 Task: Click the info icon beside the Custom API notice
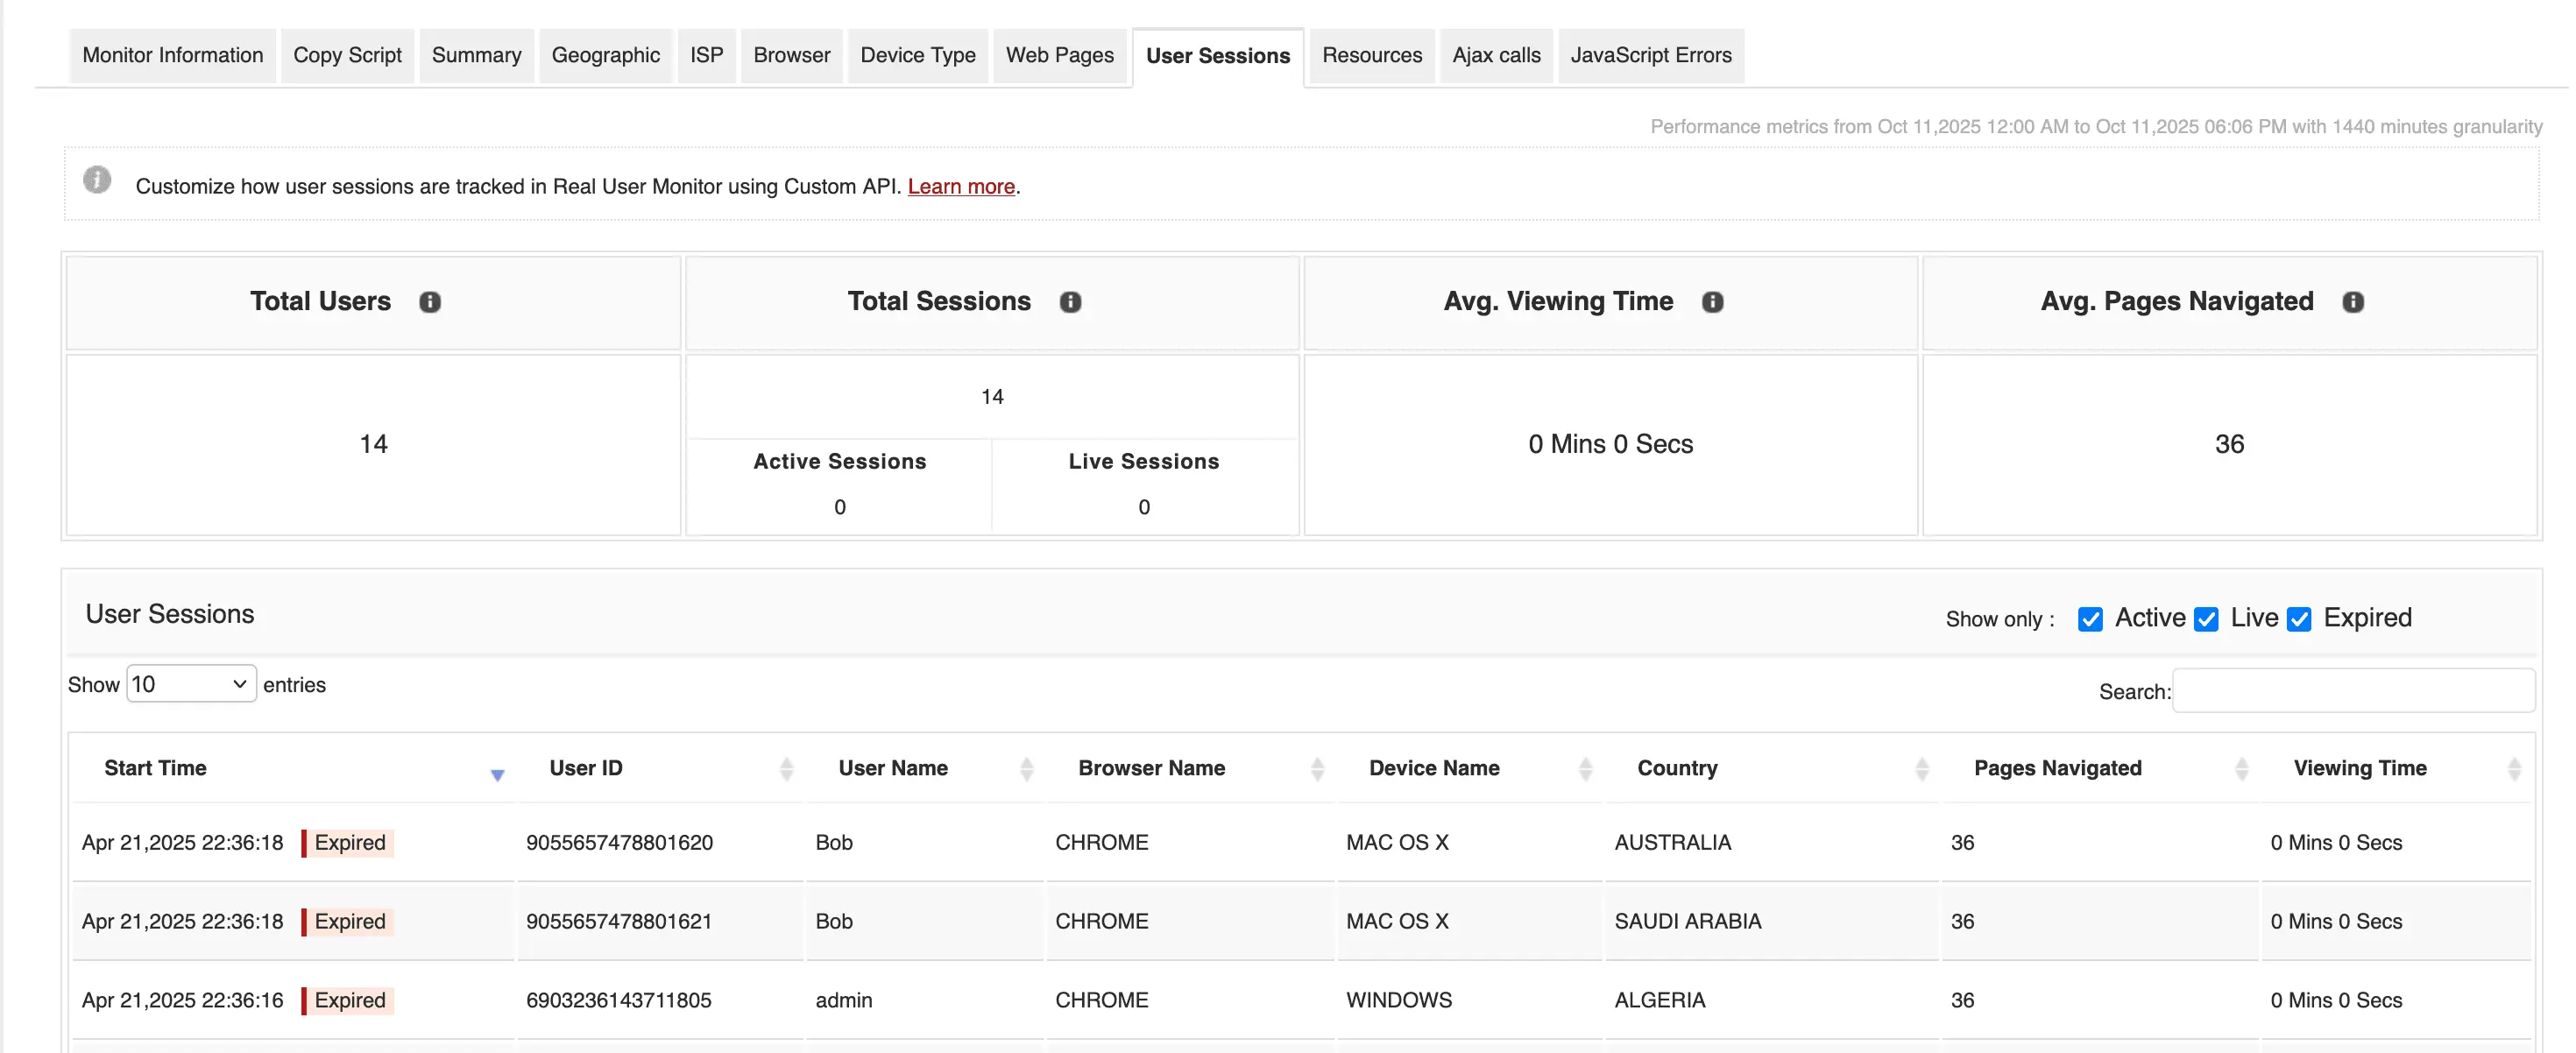click(97, 181)
